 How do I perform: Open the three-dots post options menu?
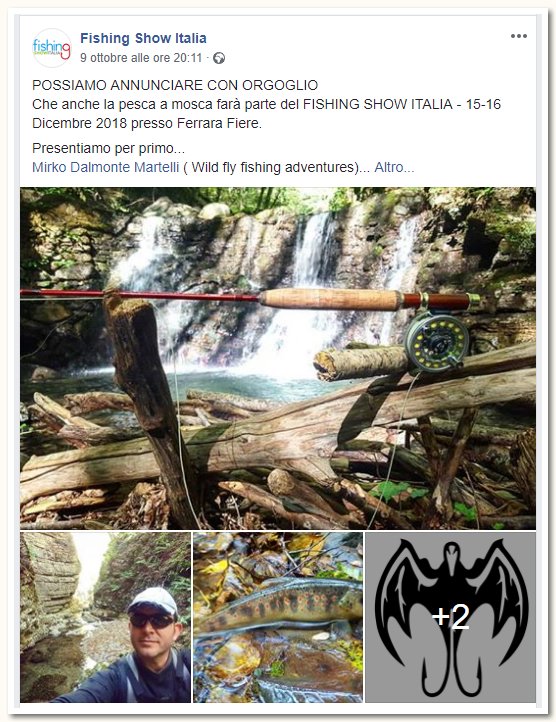point(519,36)
